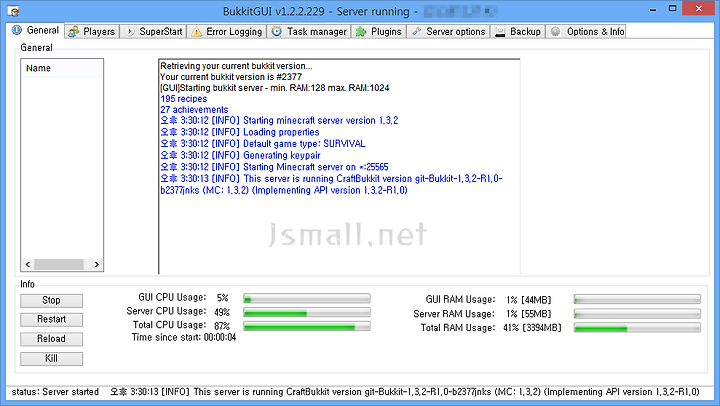The width and height of the screenshot is (720, 406).
Task: Click the Total CPU Usage progress bar
Action: click(307, 327)
